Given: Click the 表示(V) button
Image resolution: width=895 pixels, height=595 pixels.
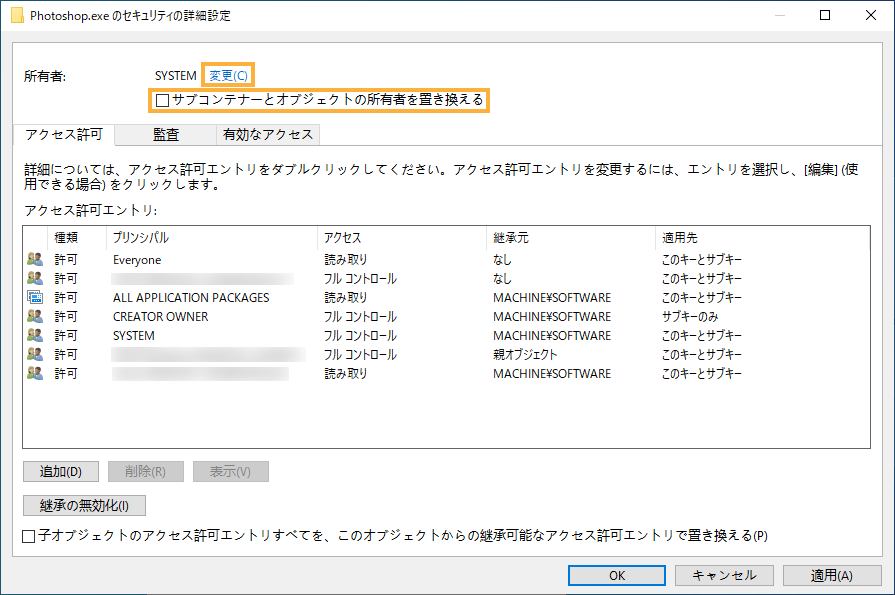Looking at the screenshot, I should (231, 472).
